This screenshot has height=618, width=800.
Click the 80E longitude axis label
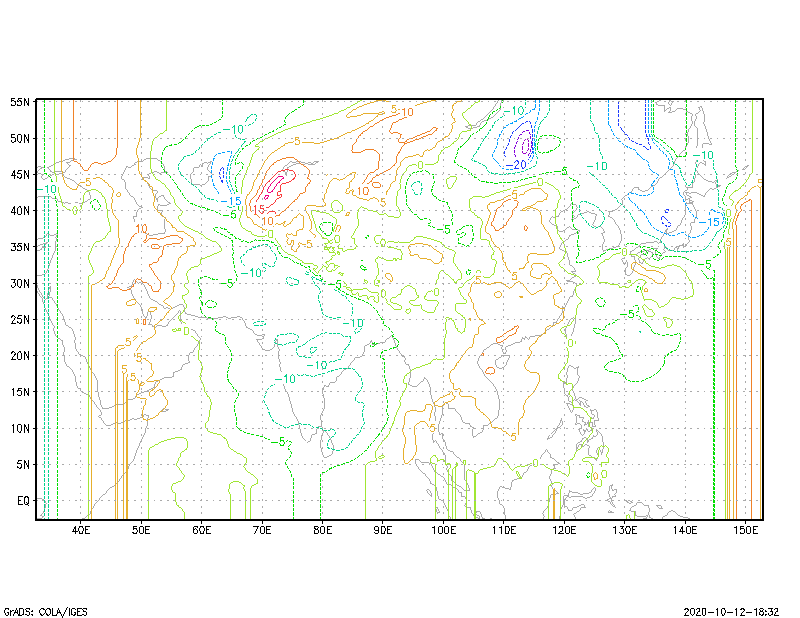coord(322,530)
